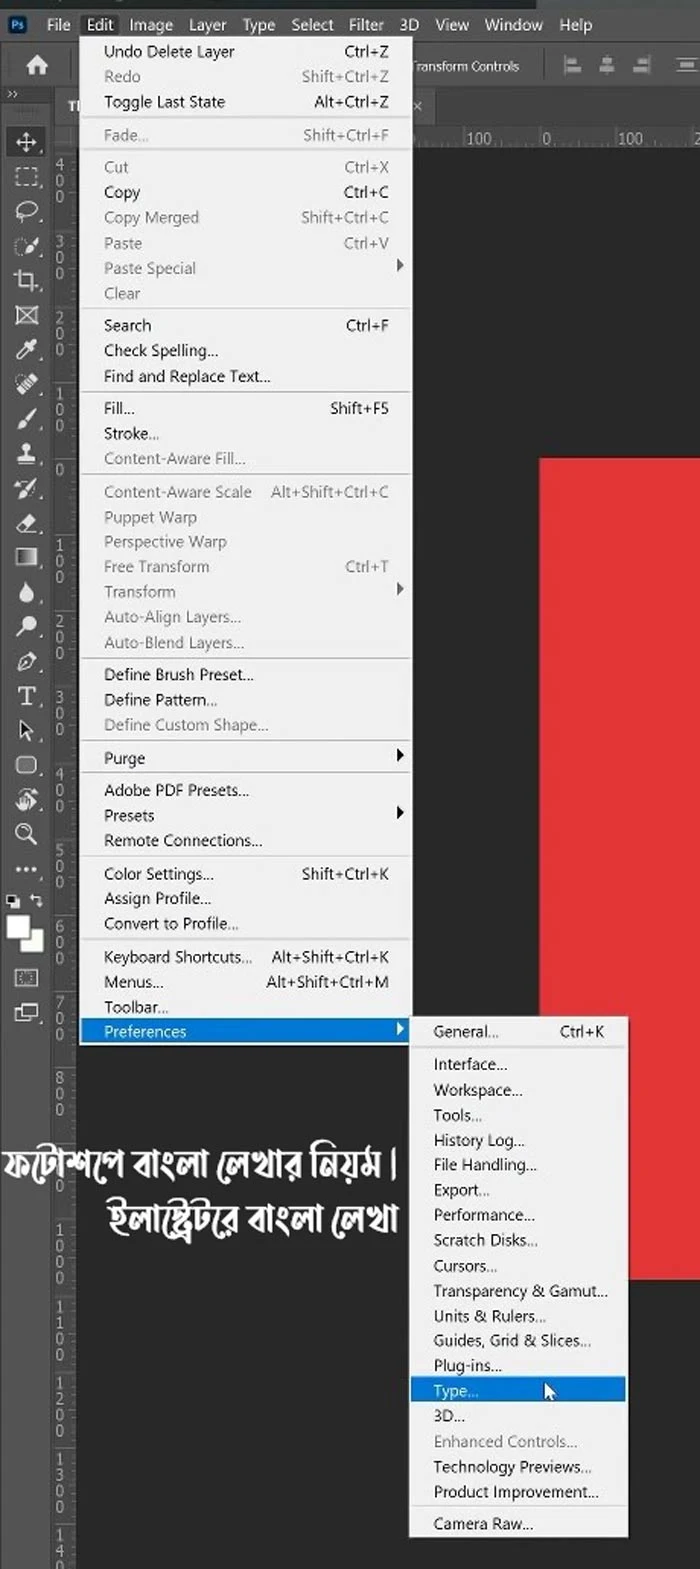Choose Define Brush Preset...
The width and height of the screenshot is (700, 1569).
click(x=246, y=674)
